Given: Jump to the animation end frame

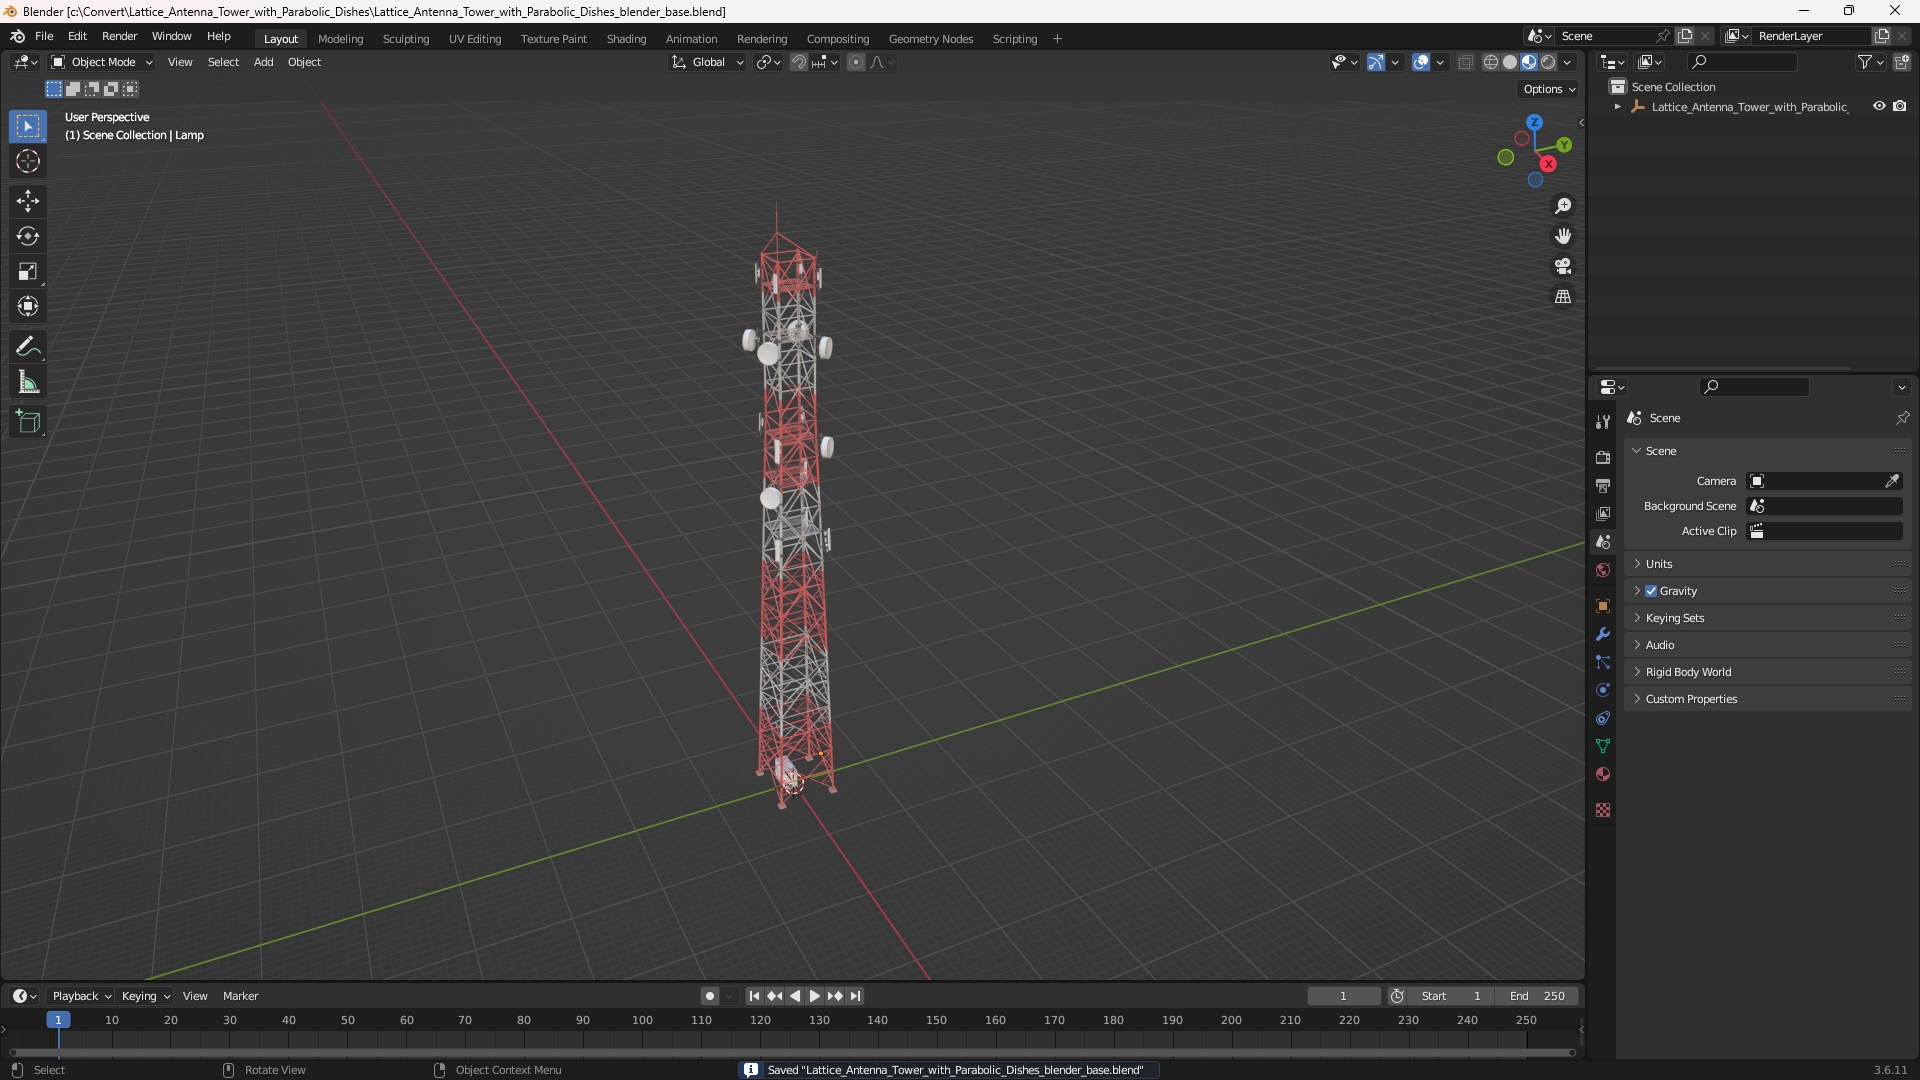Looking at the screenshot, I should [x=855, y=996].
